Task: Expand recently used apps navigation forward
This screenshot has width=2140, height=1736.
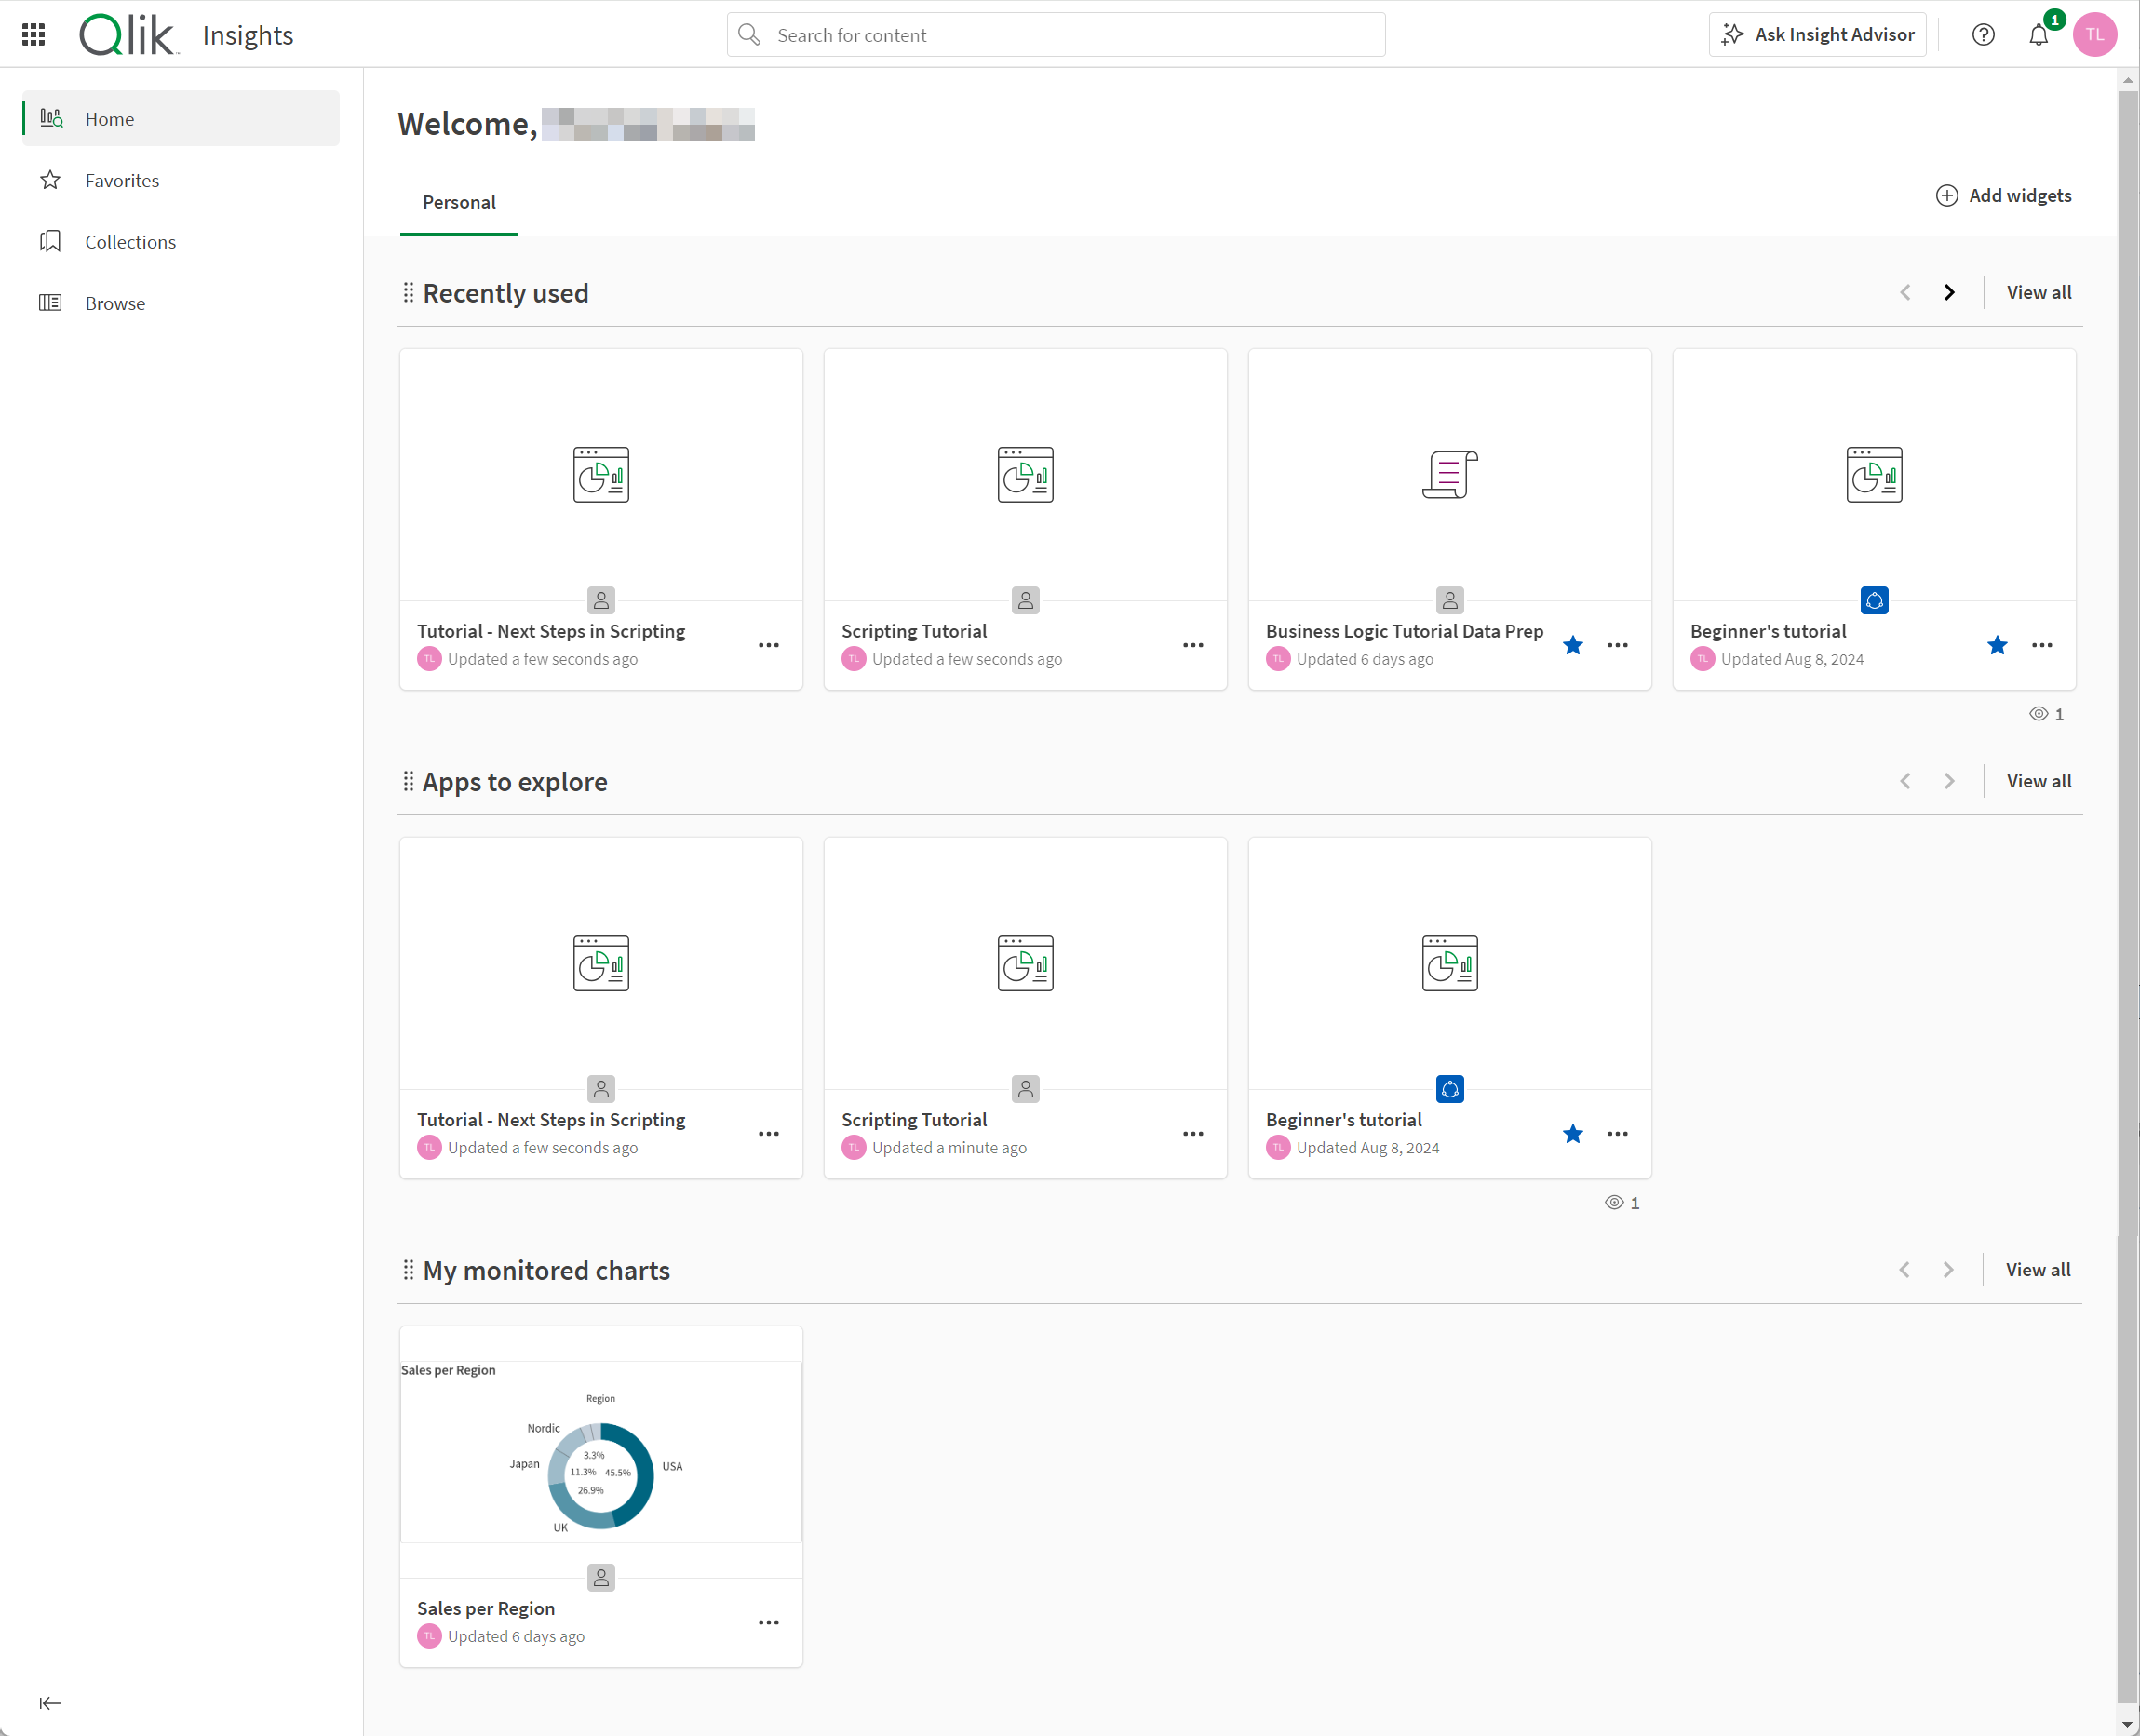Action: (1948, 292)
